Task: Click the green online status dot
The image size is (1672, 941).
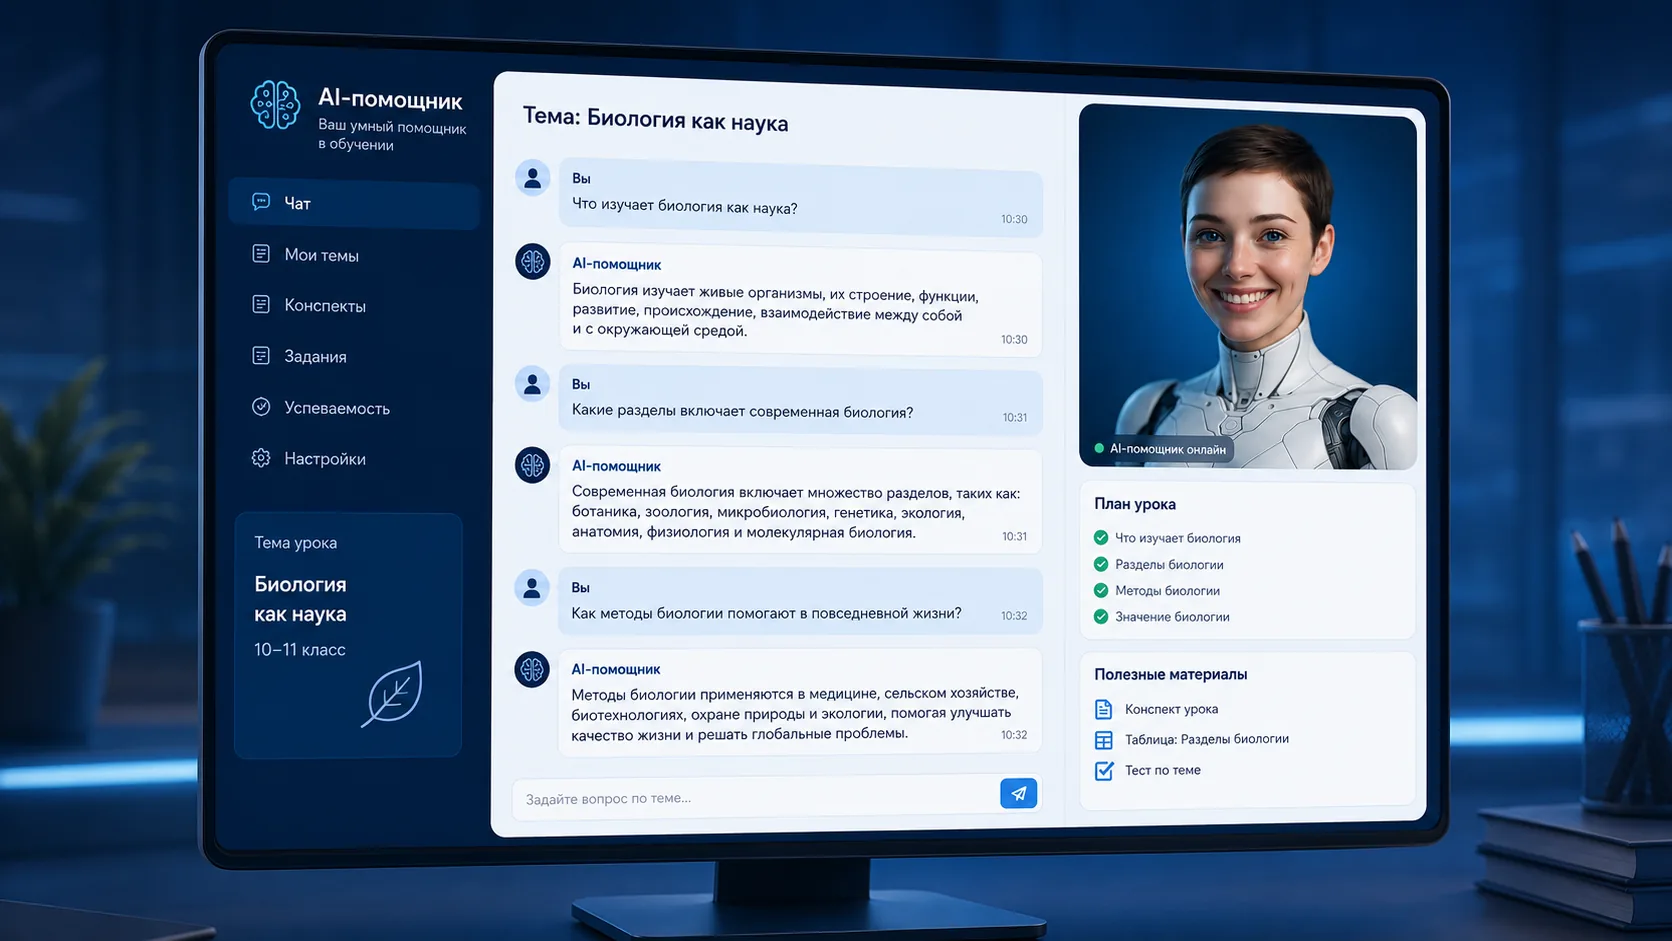Action: [1099, 449]
